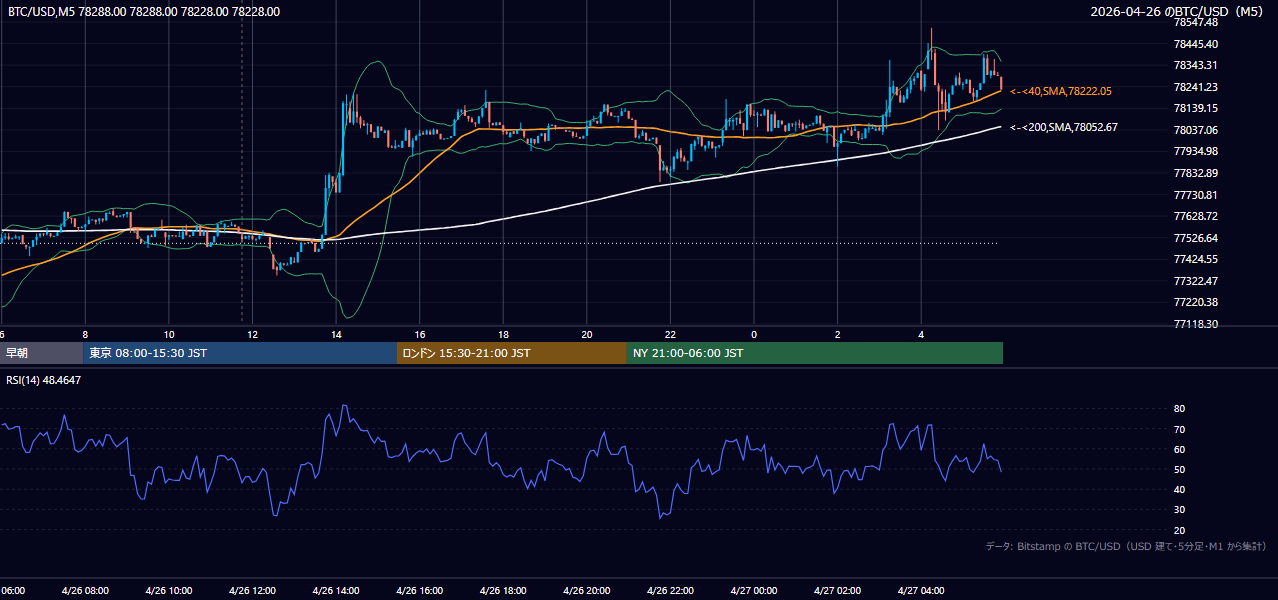This screenshot has height=600, width=1278.
Task: Click RSI axis level 80
Action: (1179, 409)
